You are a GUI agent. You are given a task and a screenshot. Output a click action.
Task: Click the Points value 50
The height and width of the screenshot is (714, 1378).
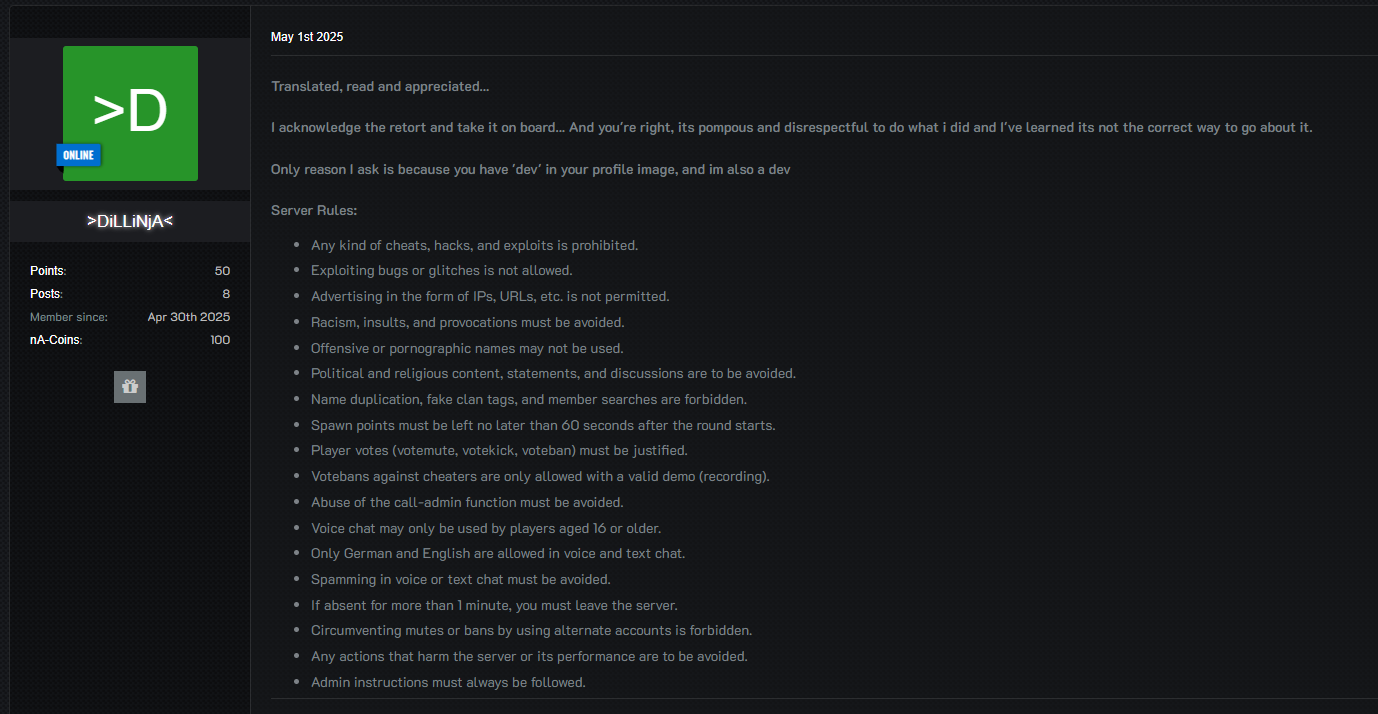222,271
